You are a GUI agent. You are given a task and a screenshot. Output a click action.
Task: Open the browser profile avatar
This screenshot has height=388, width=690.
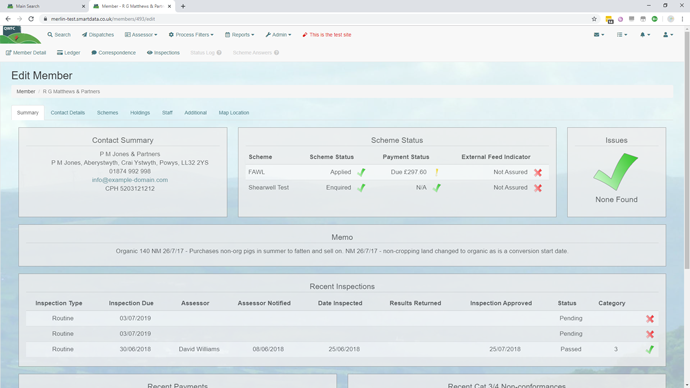click(x=671, y=19)
